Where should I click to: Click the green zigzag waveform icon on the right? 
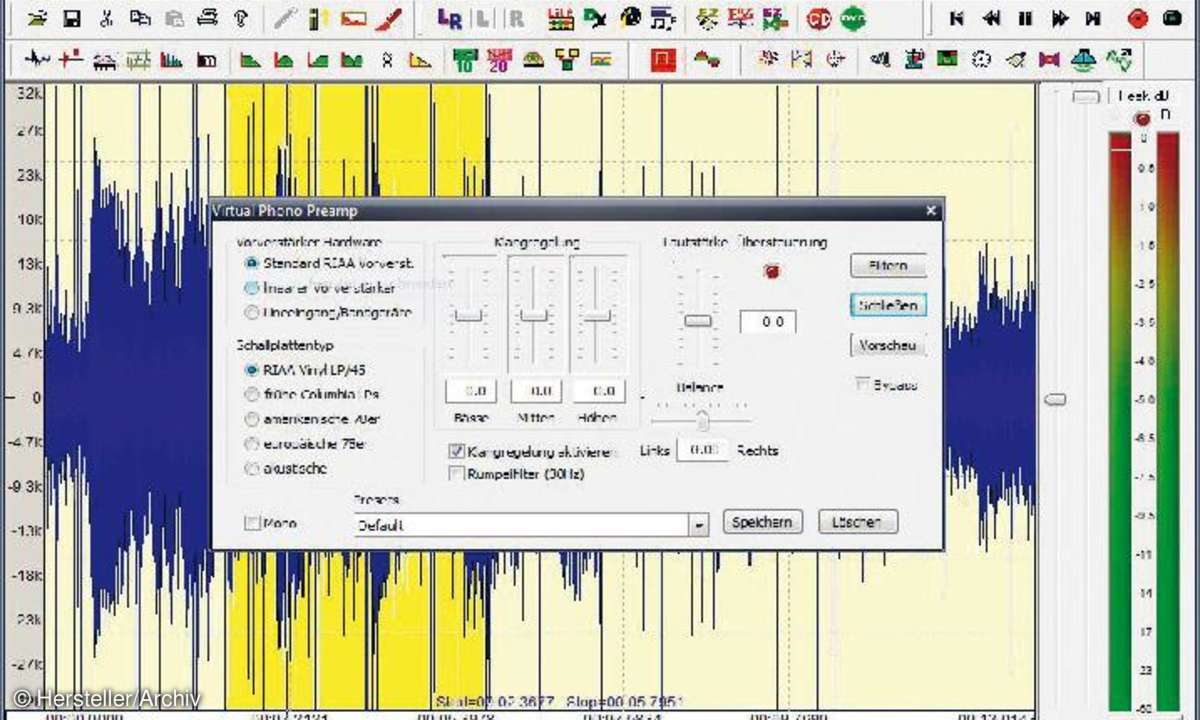[x=1118, y=60]
